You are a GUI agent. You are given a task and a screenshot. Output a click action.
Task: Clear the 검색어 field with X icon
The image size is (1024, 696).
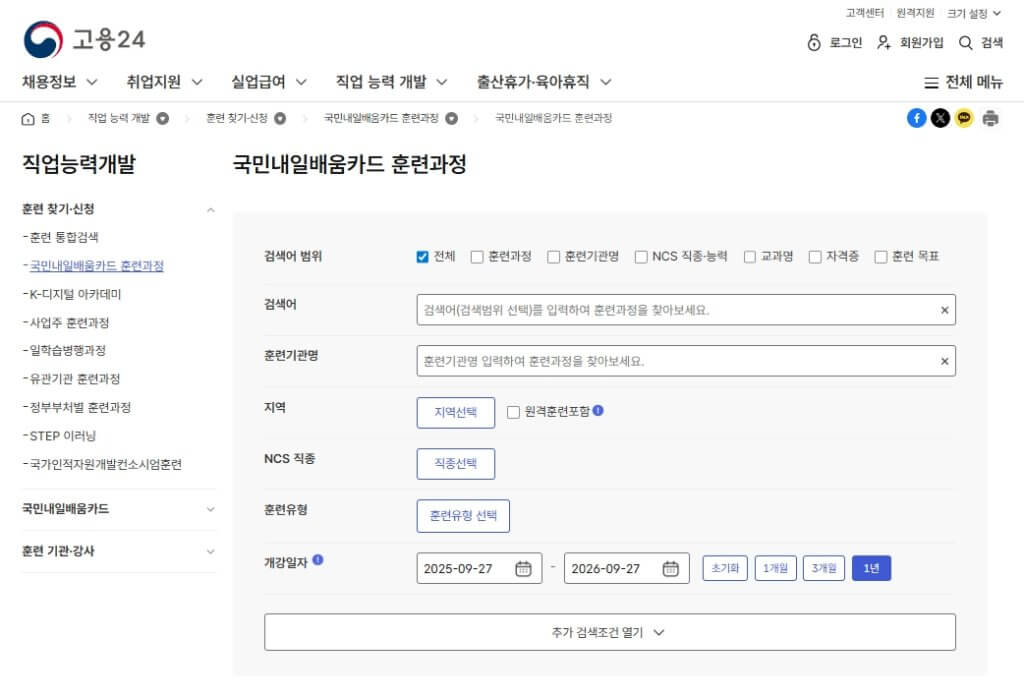944,310
